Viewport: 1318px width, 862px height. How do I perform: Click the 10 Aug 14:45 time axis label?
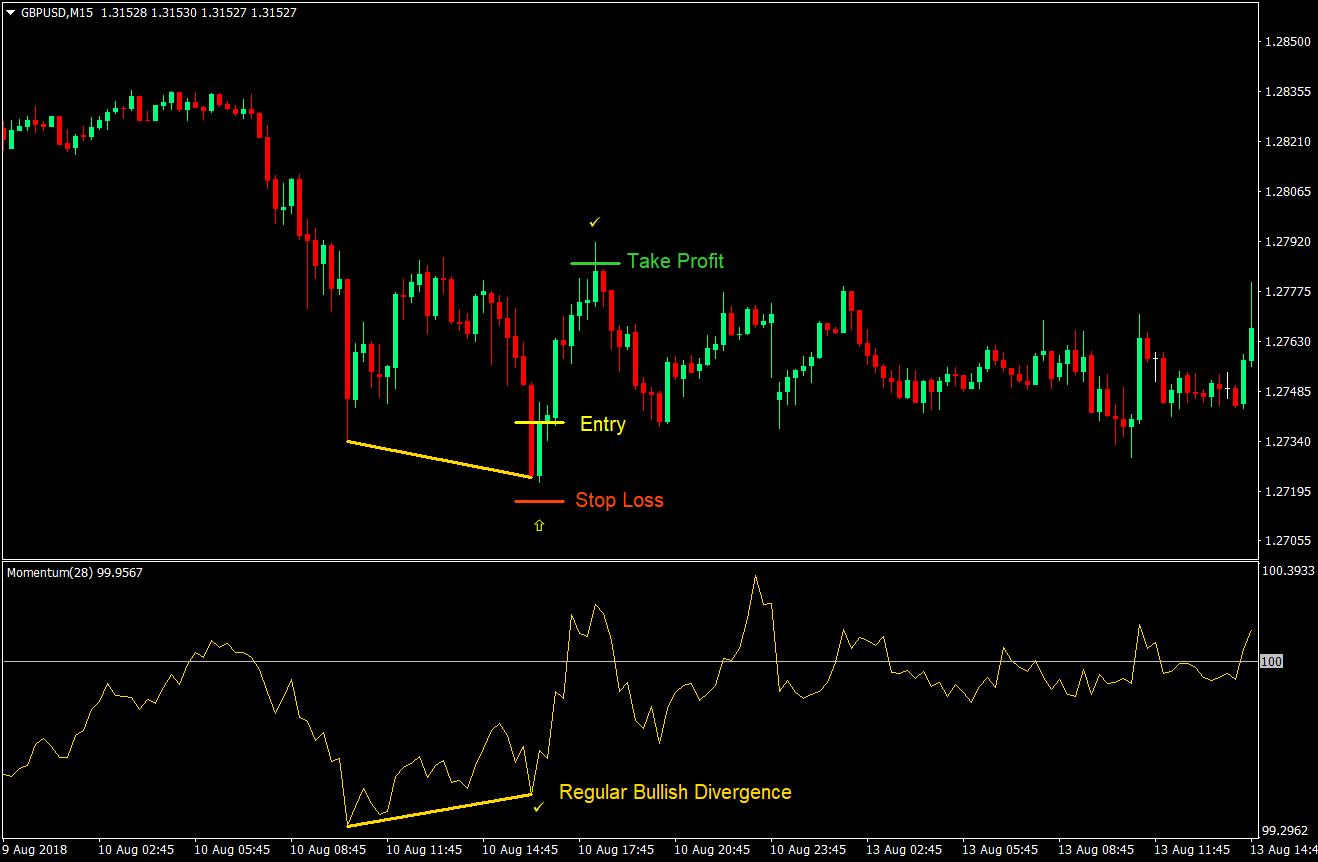(x=519, y=850)
